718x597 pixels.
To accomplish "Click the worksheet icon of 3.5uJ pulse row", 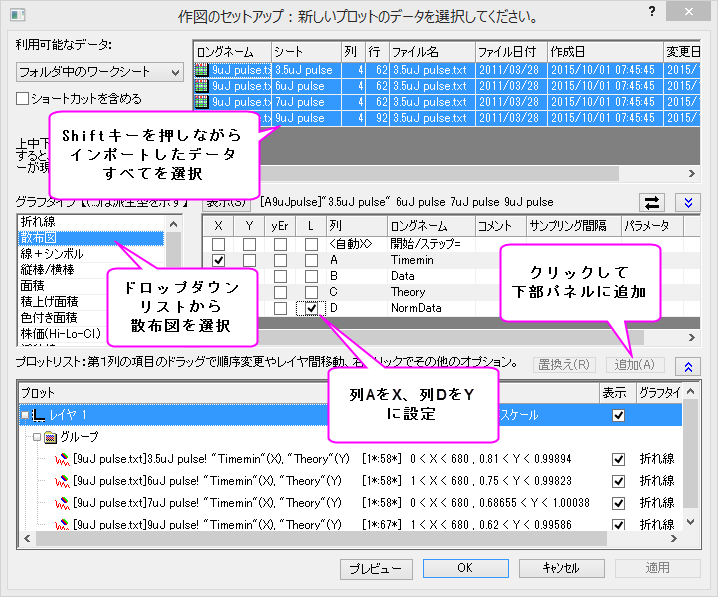I will (x=201, y=70).
